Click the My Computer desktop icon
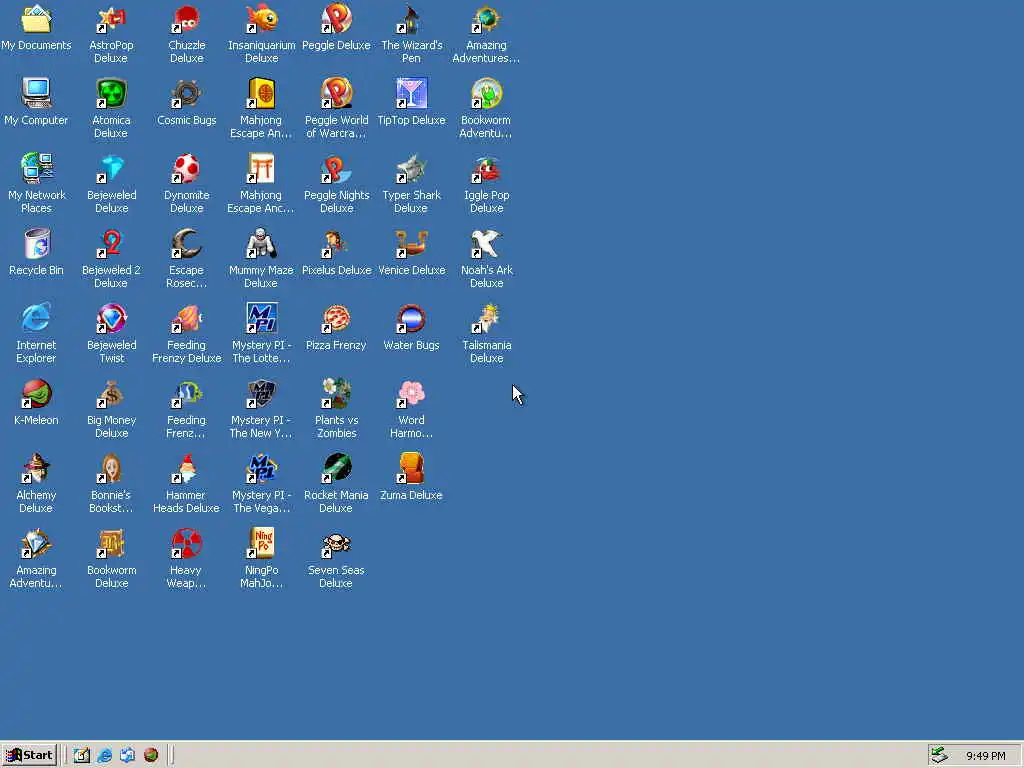The image size is (1024, 768). 36,94
